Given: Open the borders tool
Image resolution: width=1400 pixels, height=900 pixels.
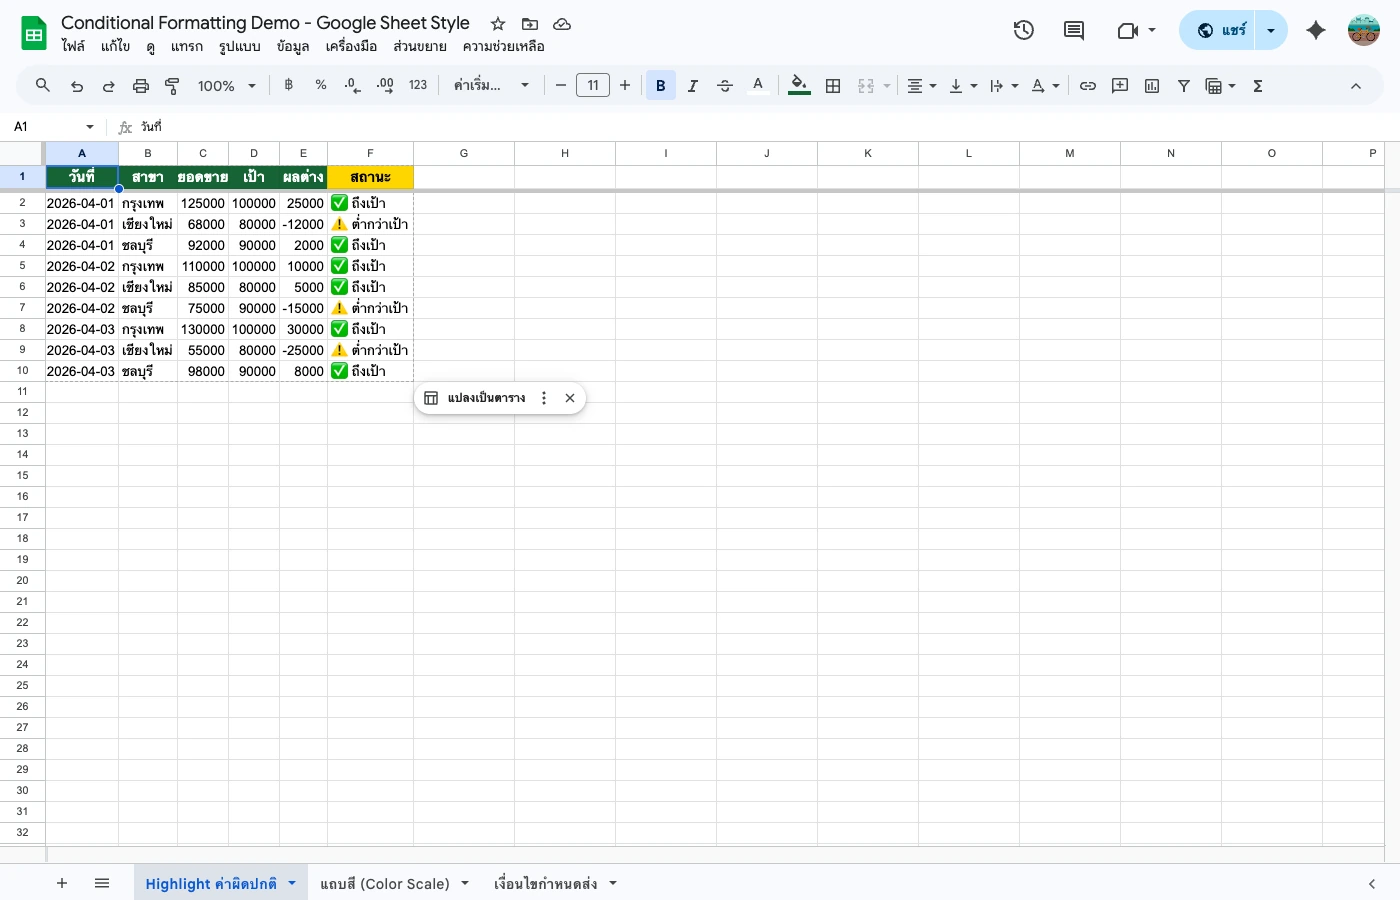Looking at the screenshot, I should [x=833, y=85].
